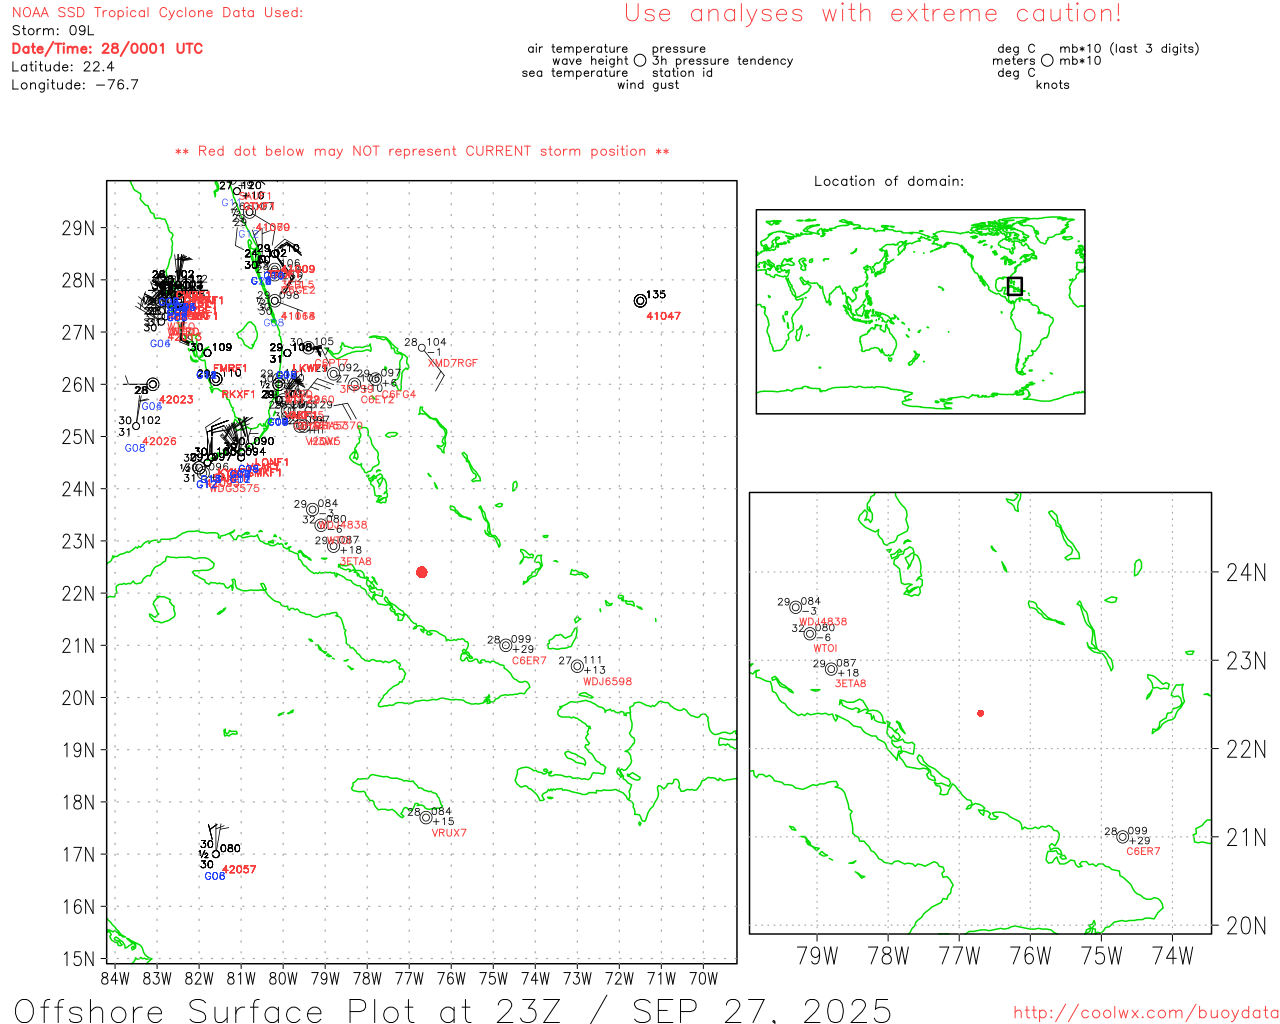Click the red storm dot in zoomed inset map

coord(980,713)
